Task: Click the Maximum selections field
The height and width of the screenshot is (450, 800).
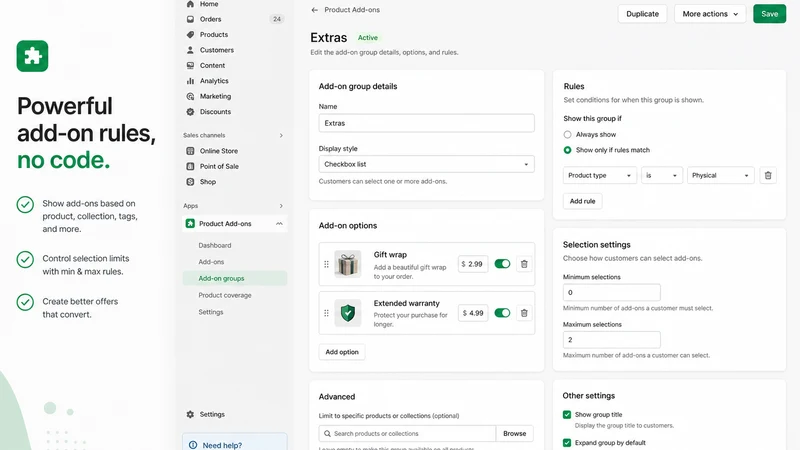Action: click(x=612, y=340)
